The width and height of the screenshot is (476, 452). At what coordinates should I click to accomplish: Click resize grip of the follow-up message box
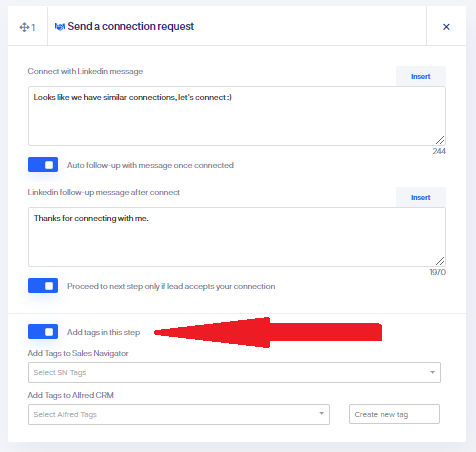click(x=440, y=261)
